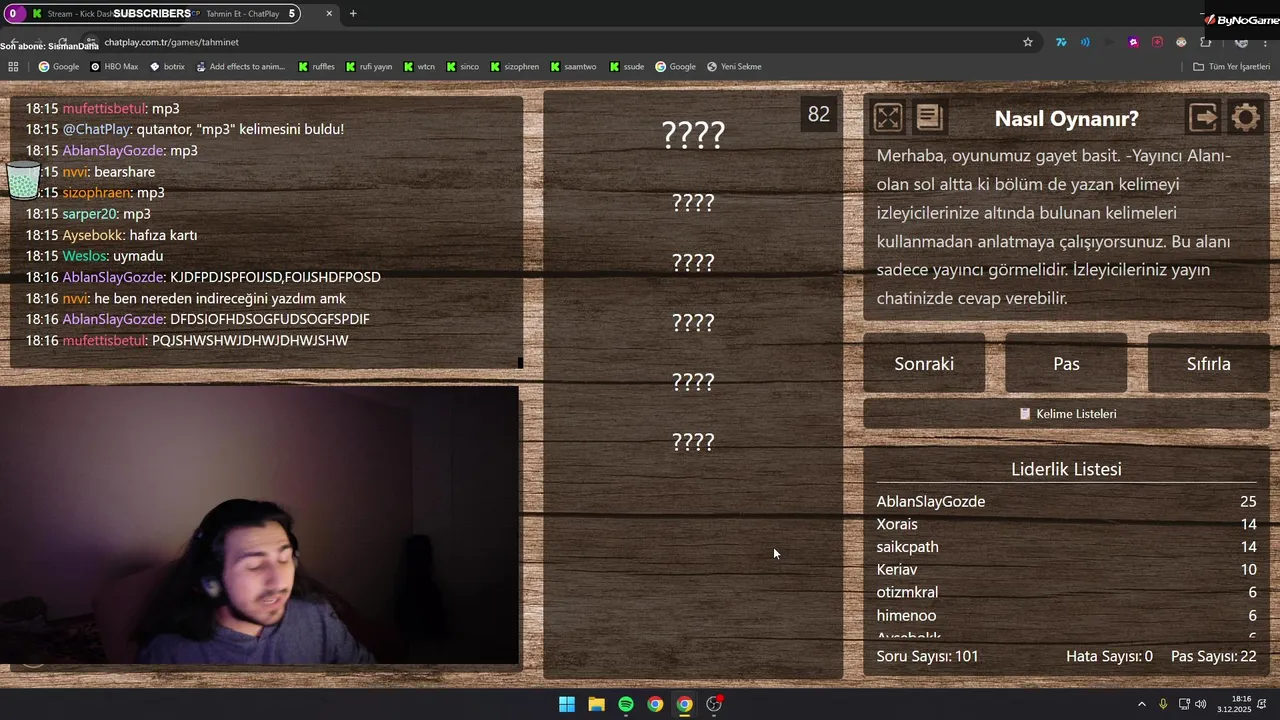
Task: Open the Yeni Sekme bookmark
Action: coord(734,67)
